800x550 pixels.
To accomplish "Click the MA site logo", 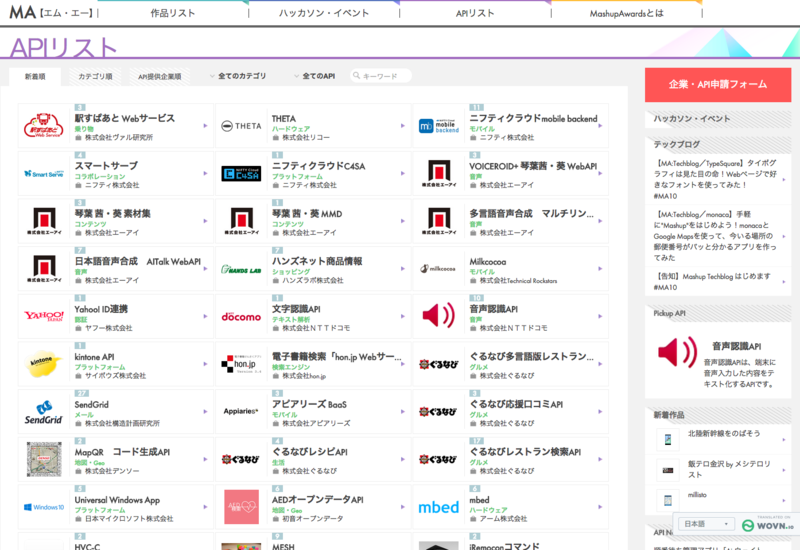I will (51, 12).
